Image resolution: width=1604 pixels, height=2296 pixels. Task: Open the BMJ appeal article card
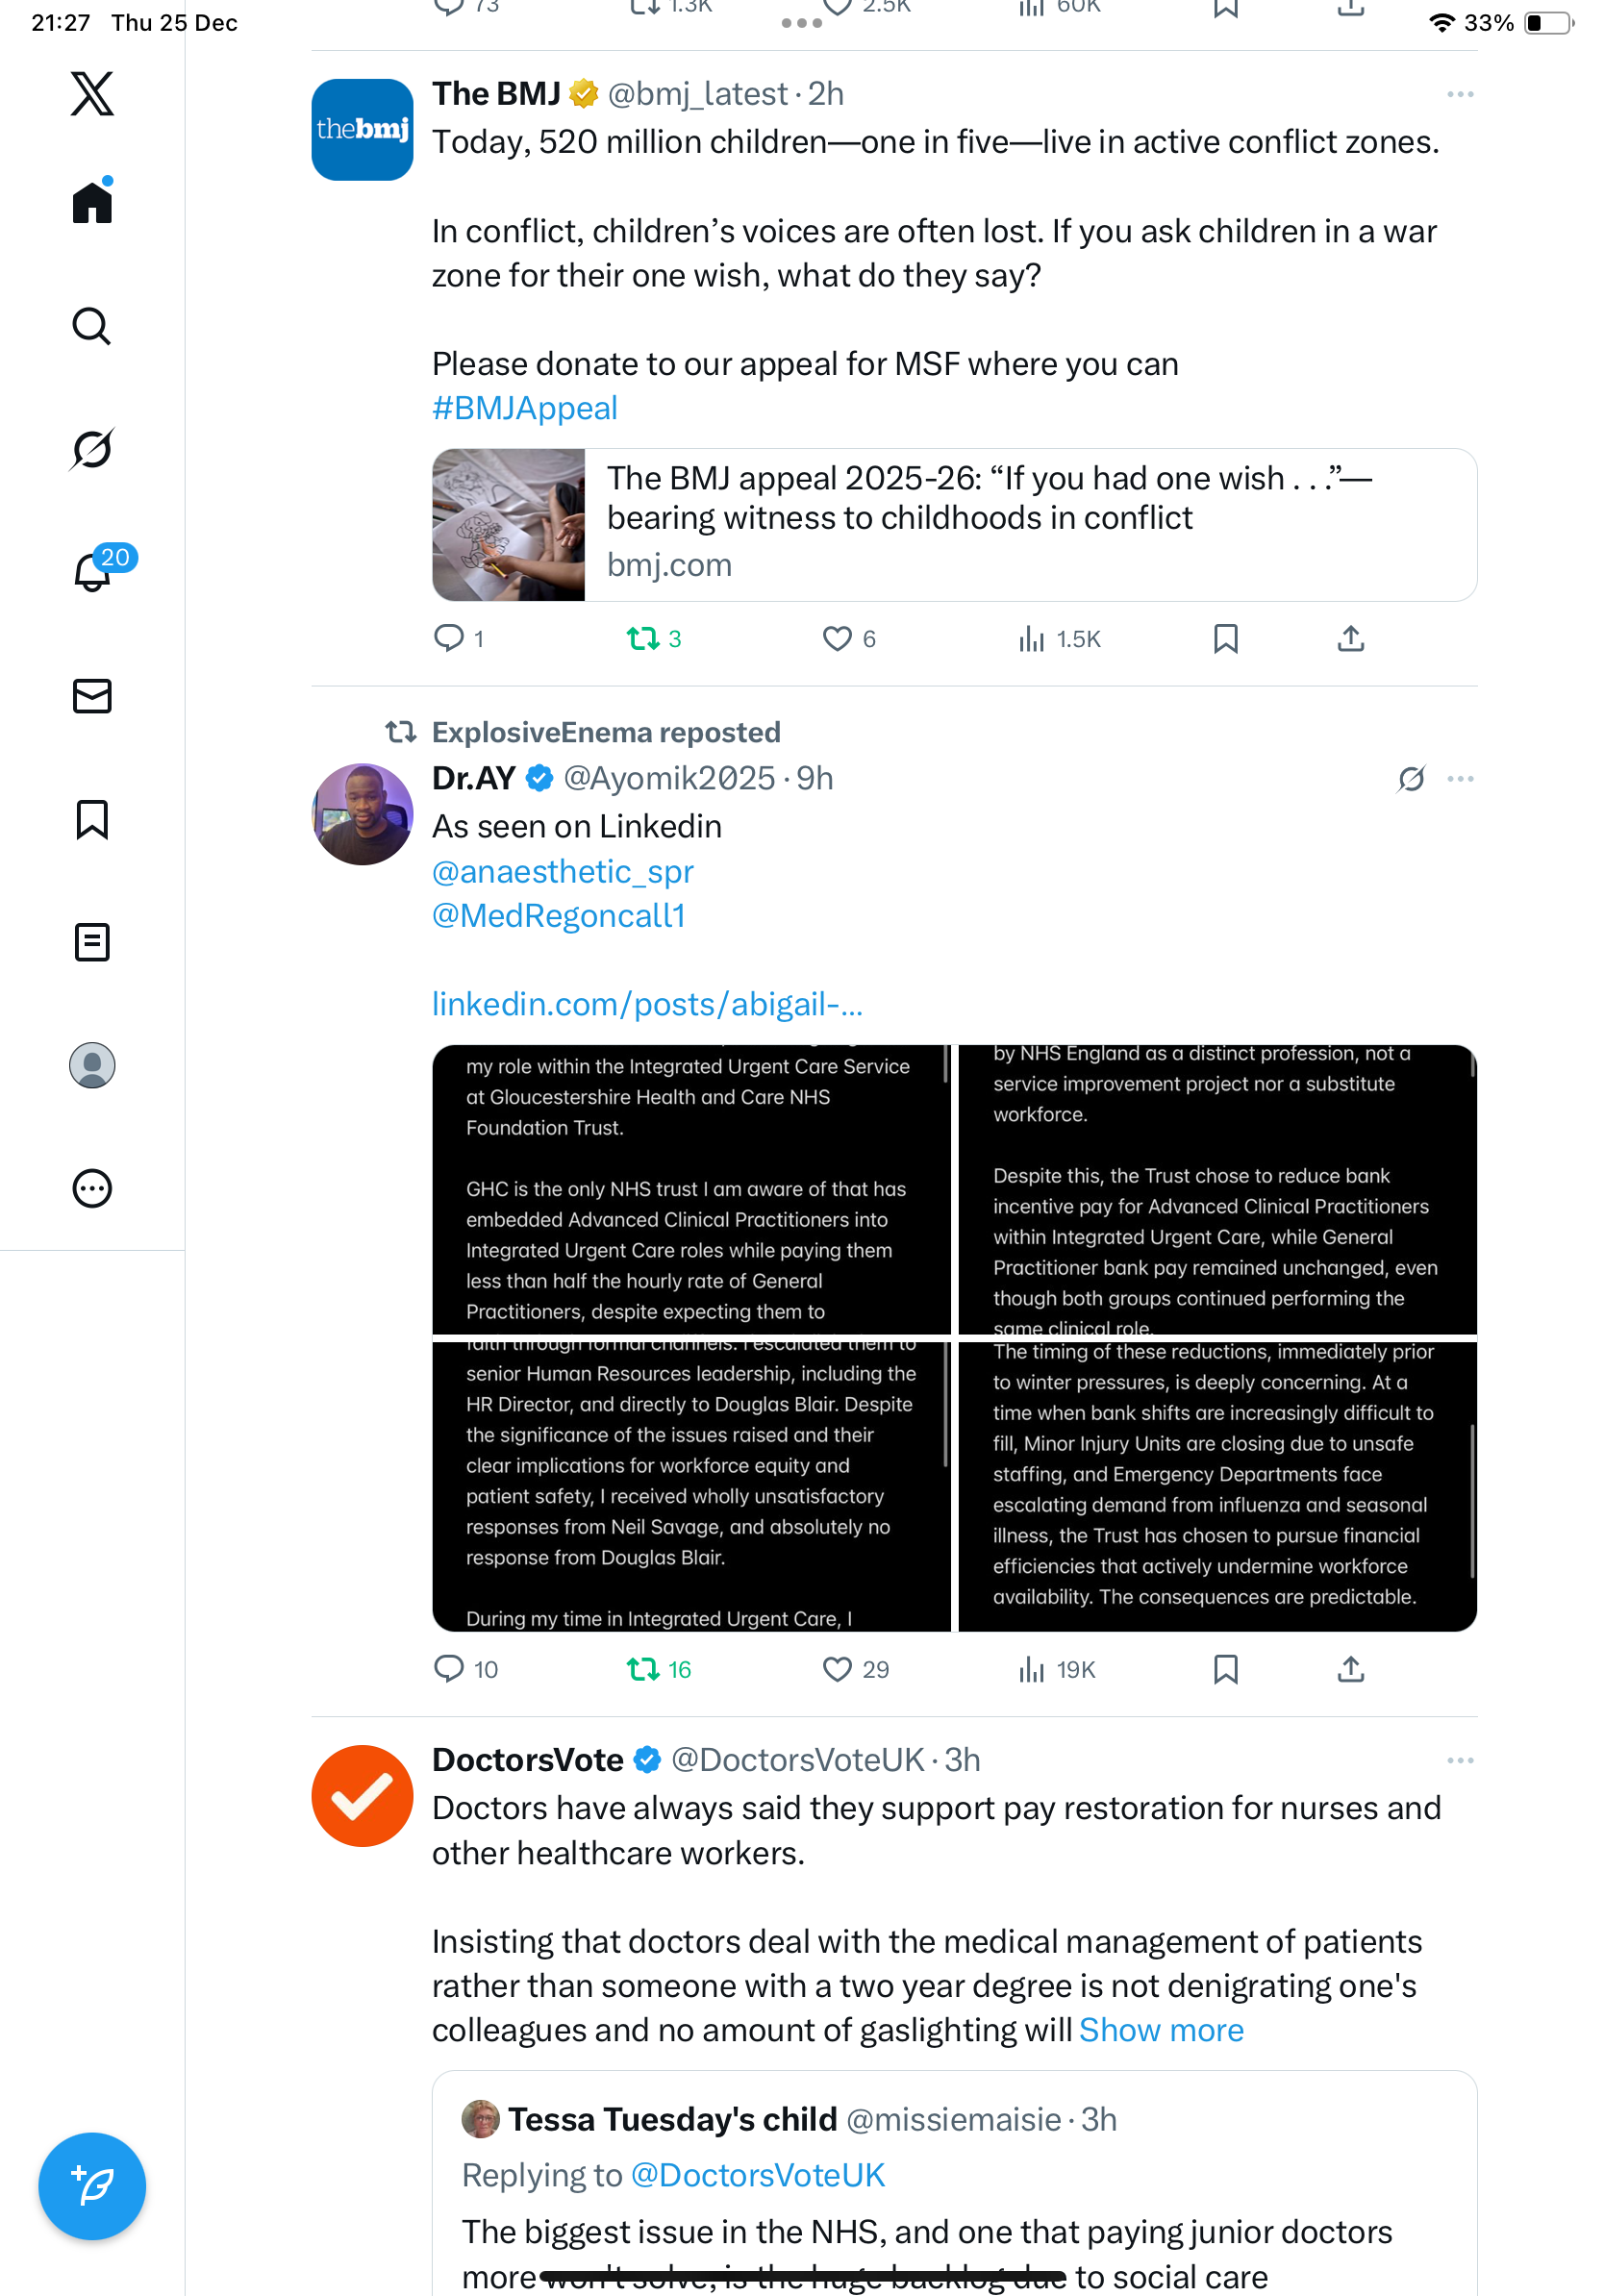click(954, 525)
